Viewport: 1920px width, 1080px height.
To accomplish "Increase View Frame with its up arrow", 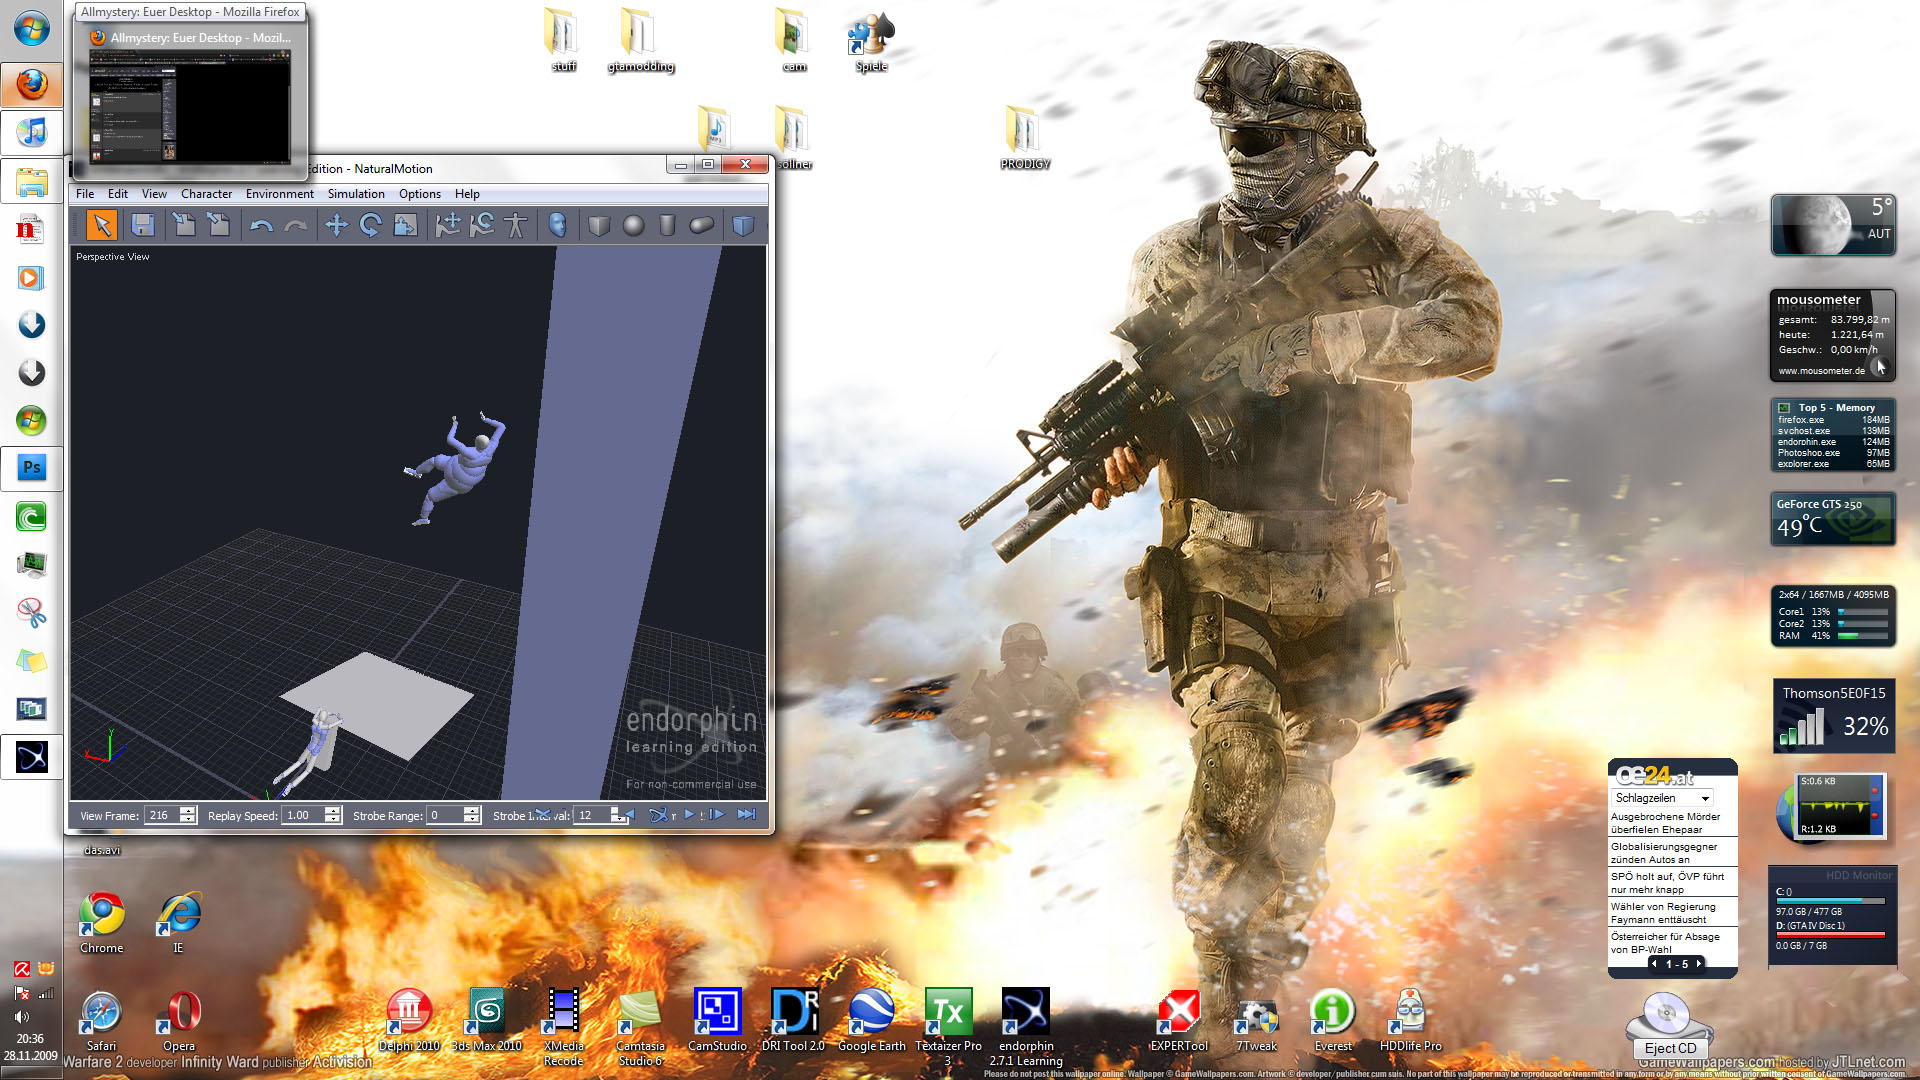I will 188,811.
